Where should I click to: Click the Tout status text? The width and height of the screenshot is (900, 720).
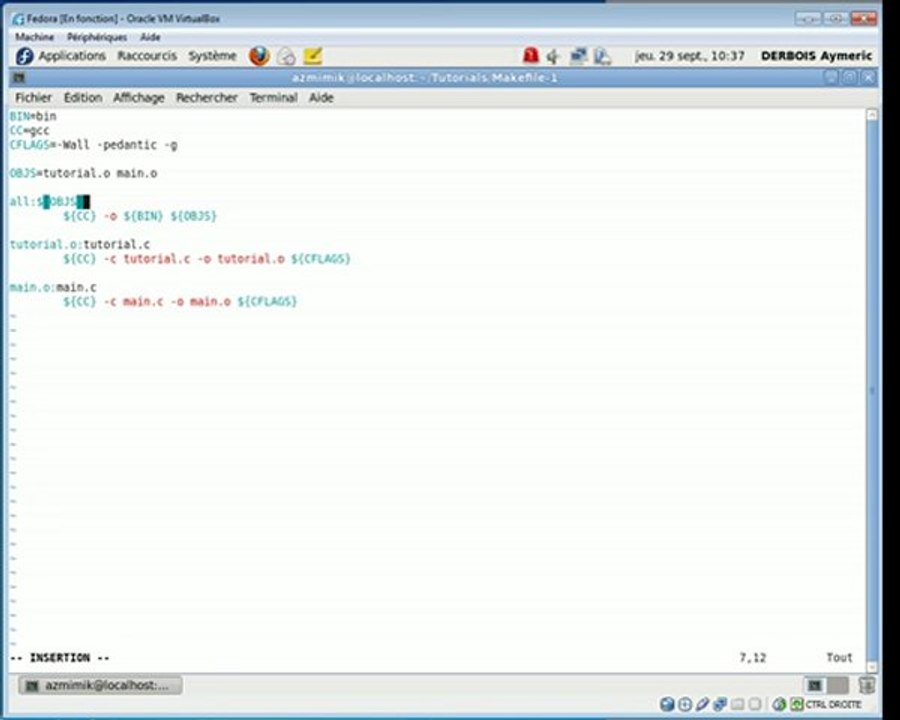click(839, 657)
